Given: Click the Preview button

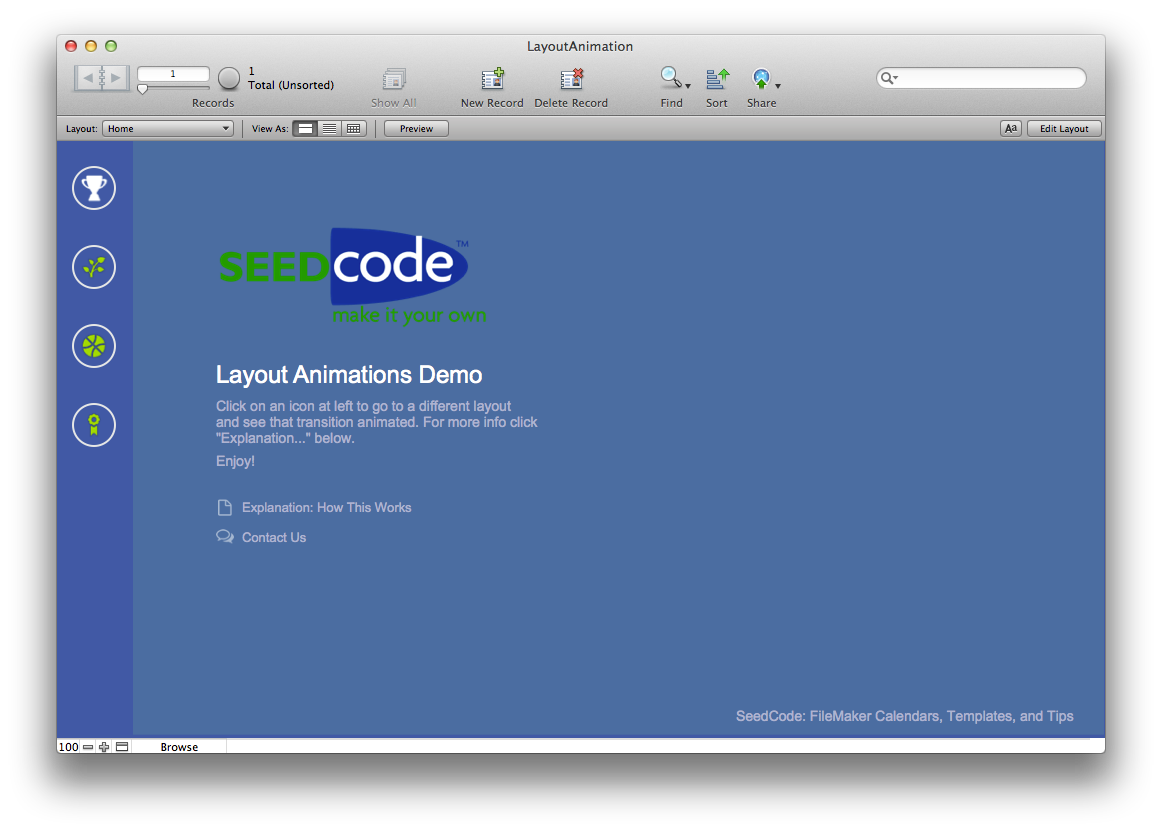Looking at the screenshot, I should pos(416,129).
